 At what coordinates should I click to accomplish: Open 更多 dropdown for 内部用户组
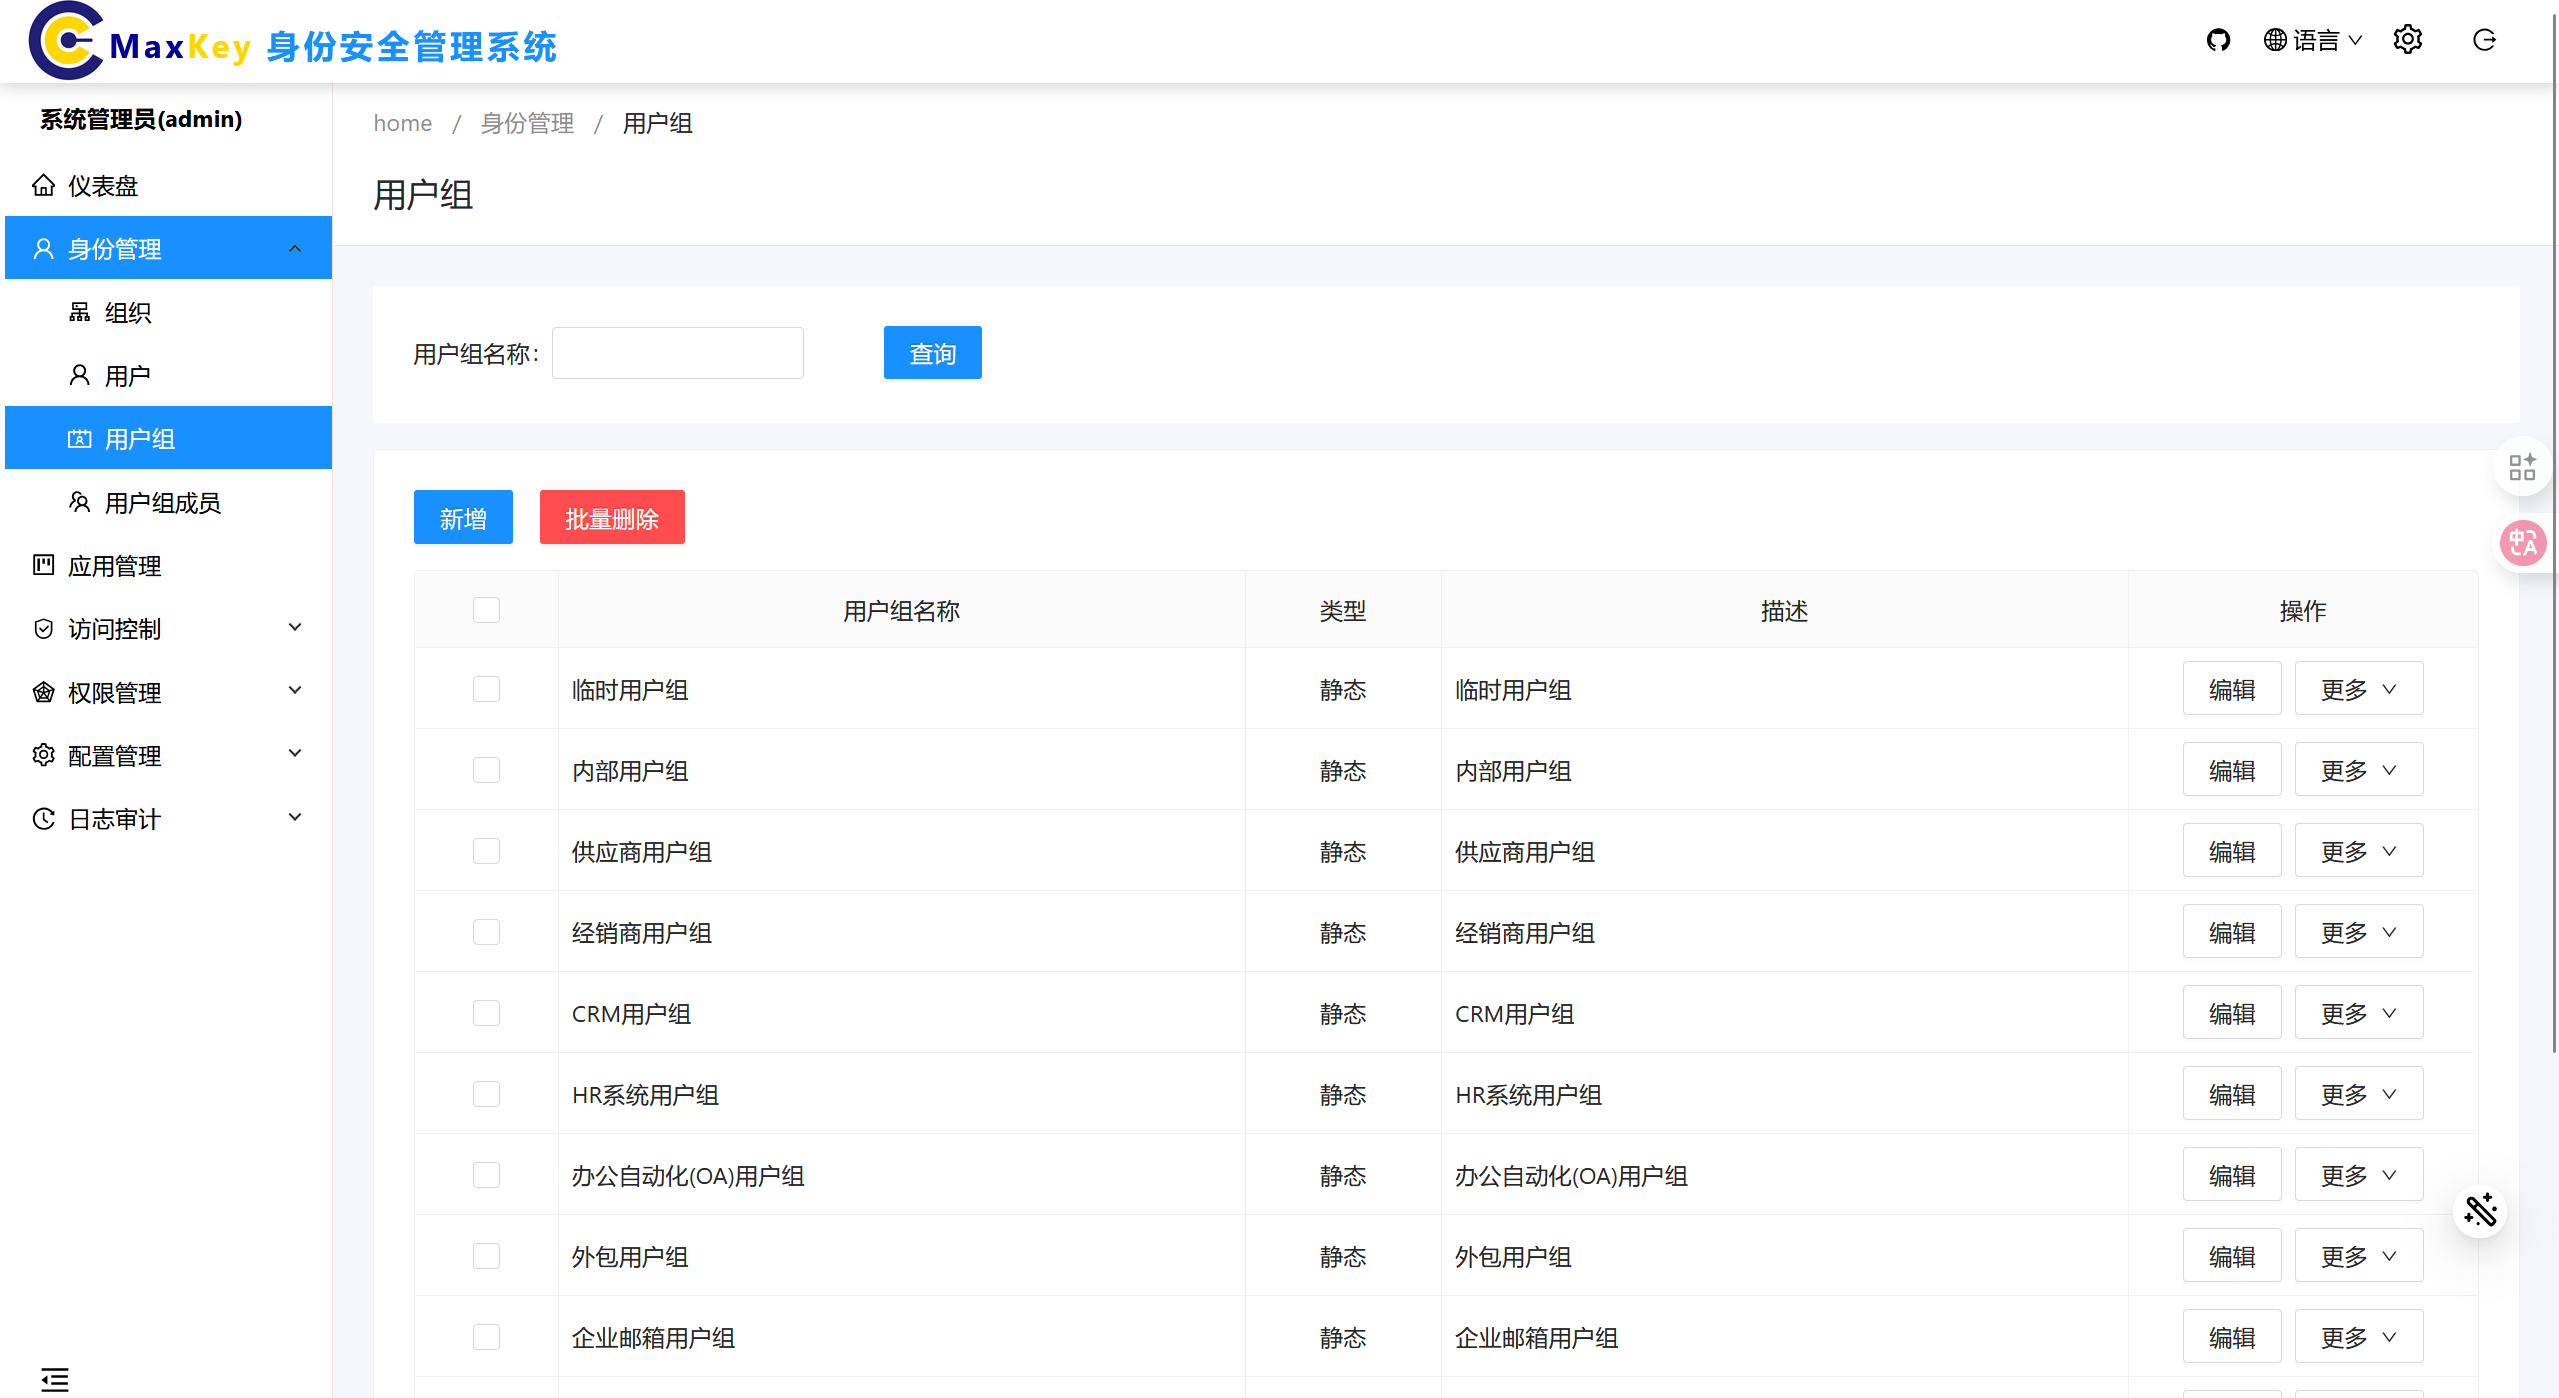coord(2358,770)
